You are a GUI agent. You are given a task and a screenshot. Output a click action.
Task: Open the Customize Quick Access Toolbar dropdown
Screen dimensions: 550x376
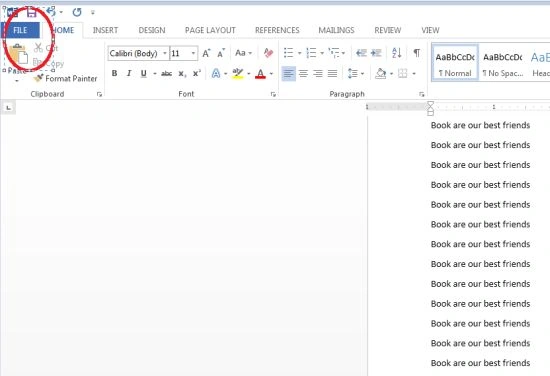coord(93,13)
